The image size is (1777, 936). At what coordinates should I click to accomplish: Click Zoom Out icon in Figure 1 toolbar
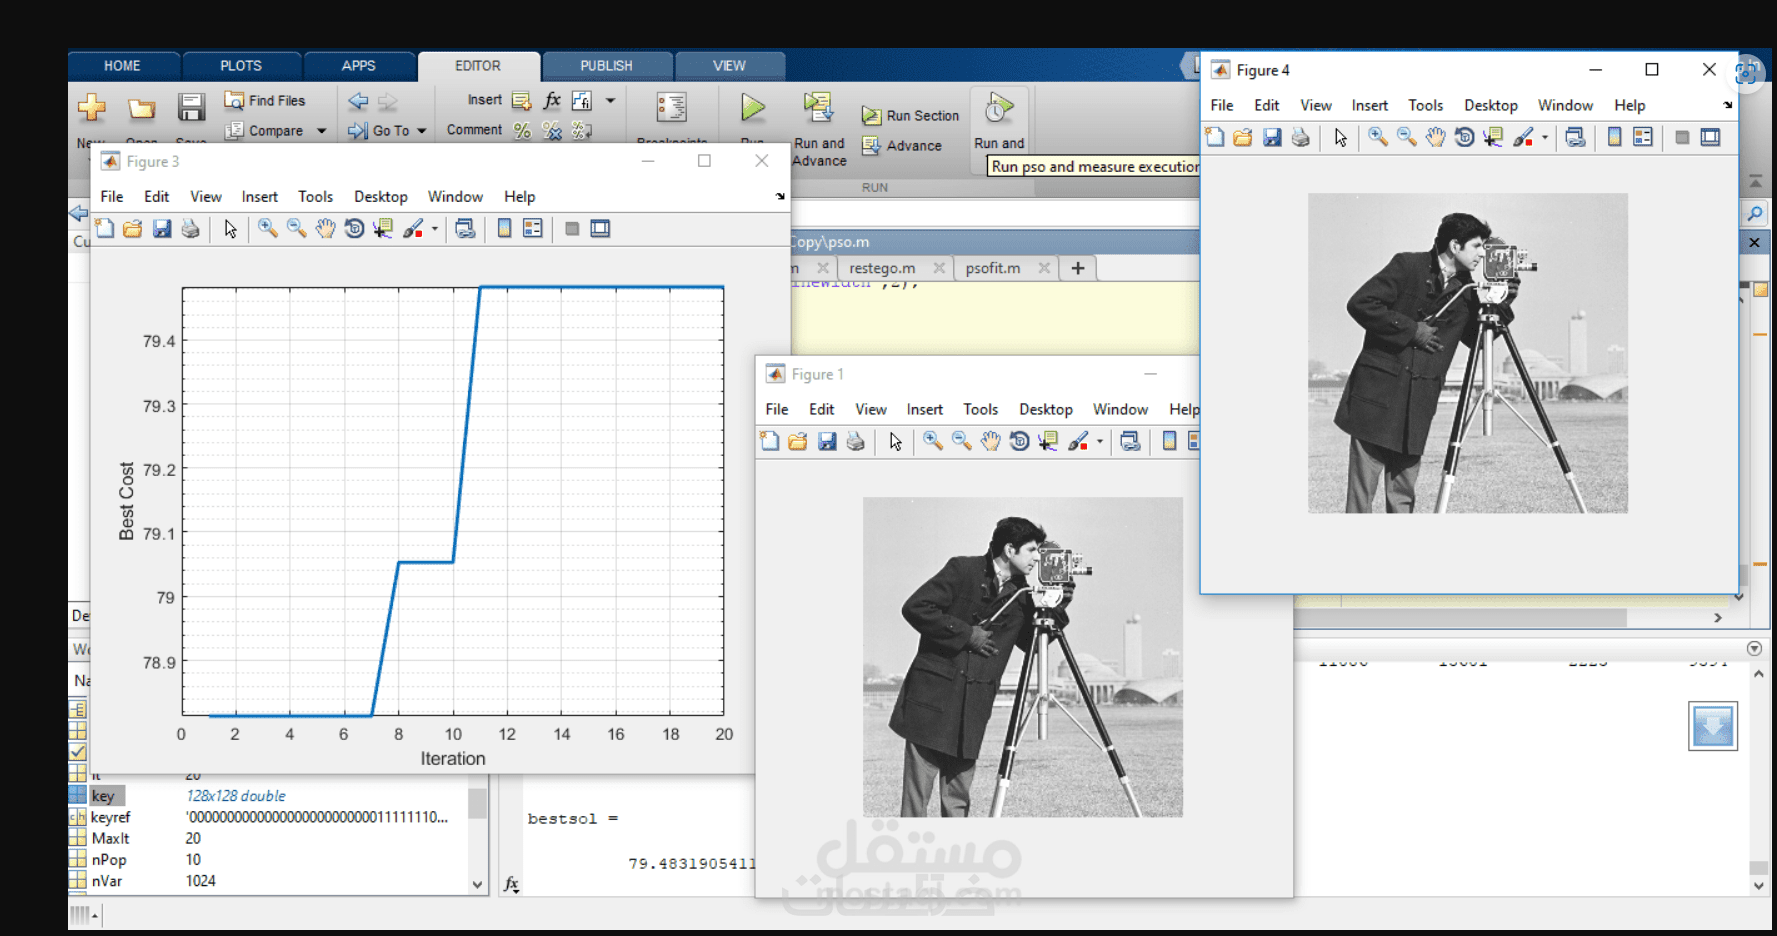click(961, 442)
